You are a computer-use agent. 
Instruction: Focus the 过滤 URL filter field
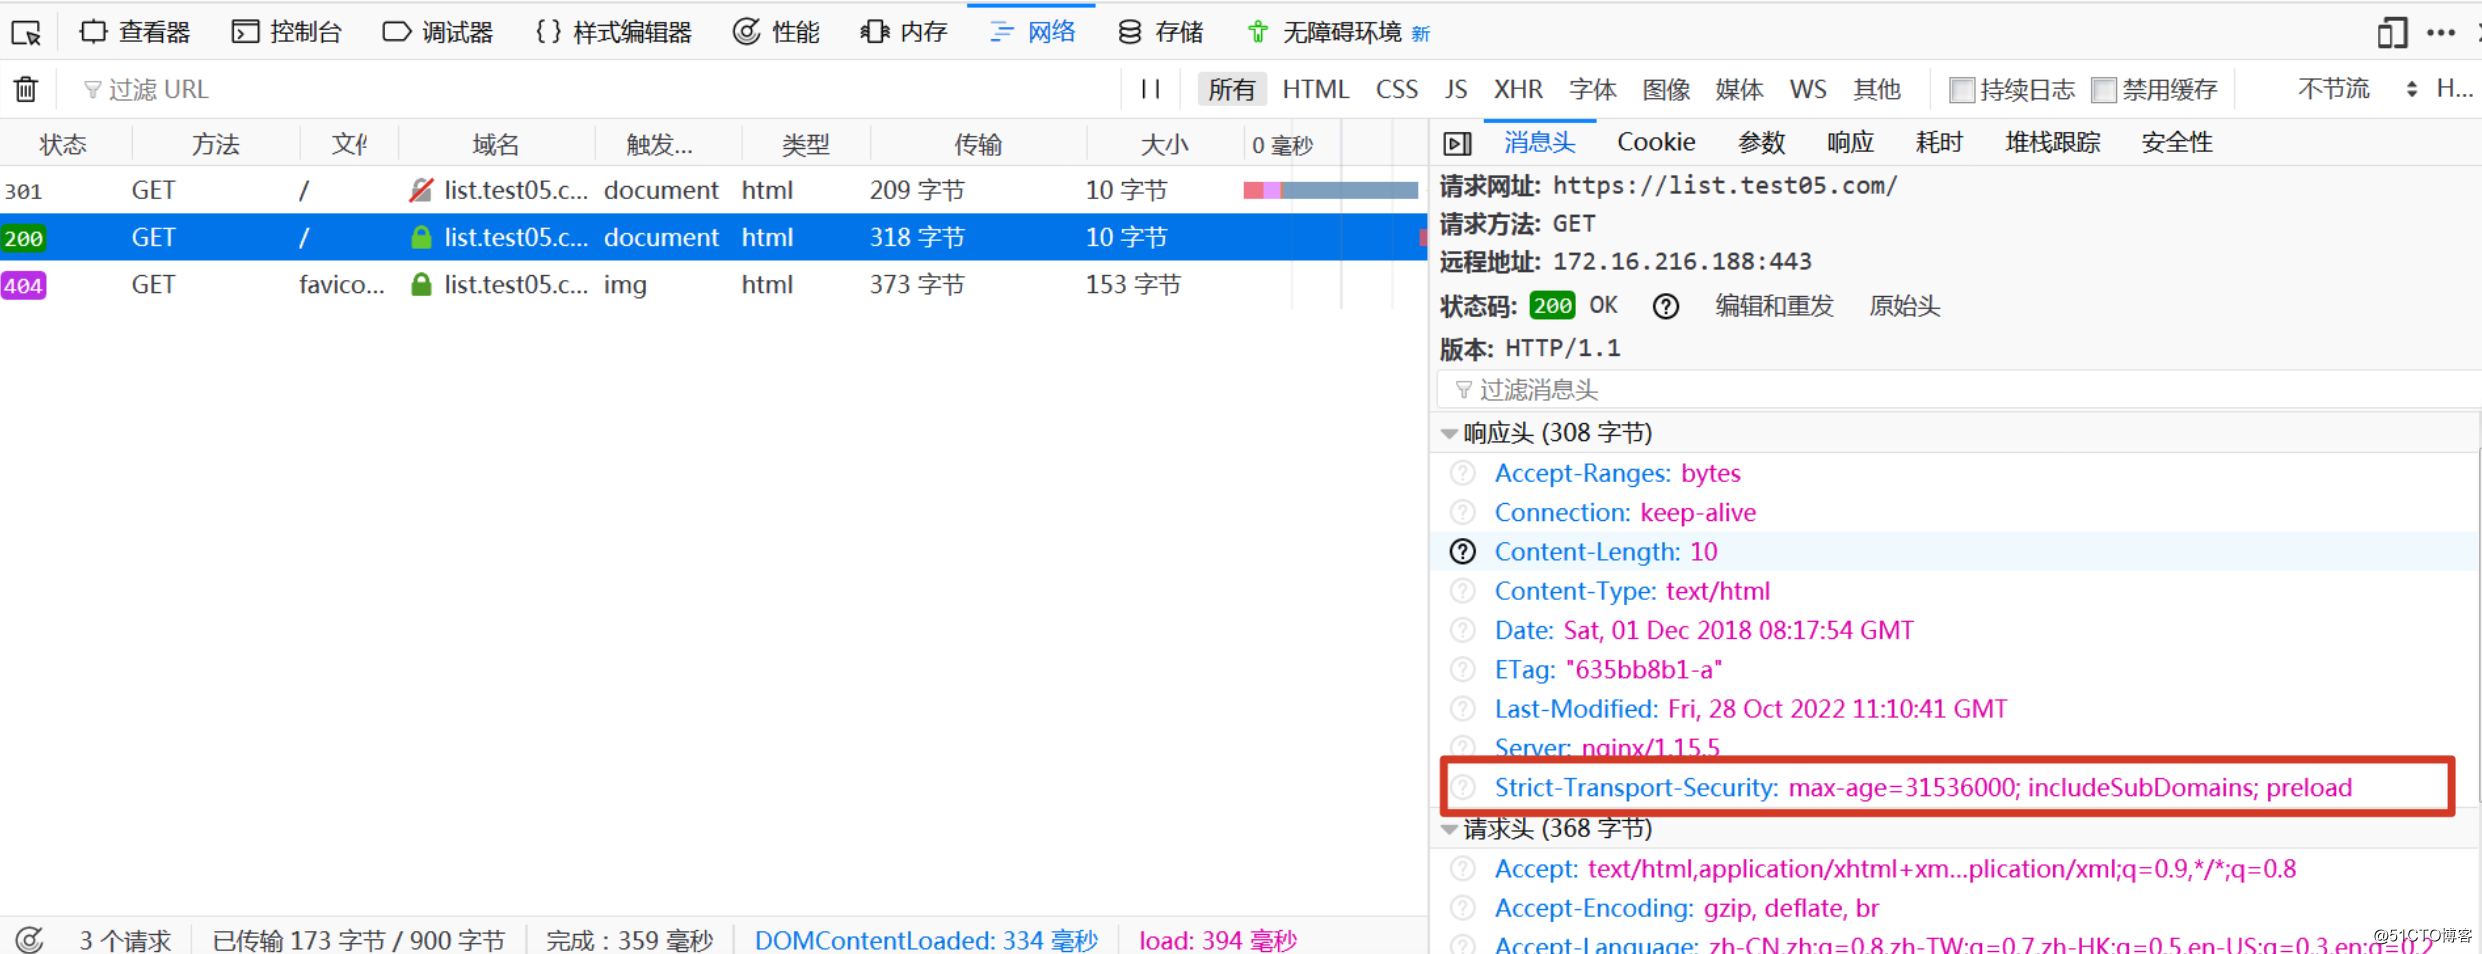(600, 89)
